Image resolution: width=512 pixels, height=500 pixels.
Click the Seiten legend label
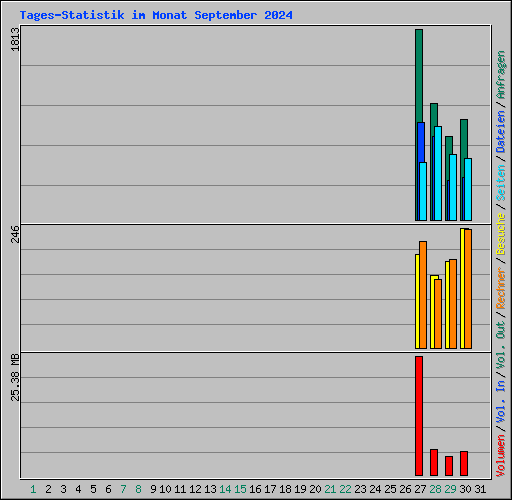pyautogui.click(x=501, y=183)
